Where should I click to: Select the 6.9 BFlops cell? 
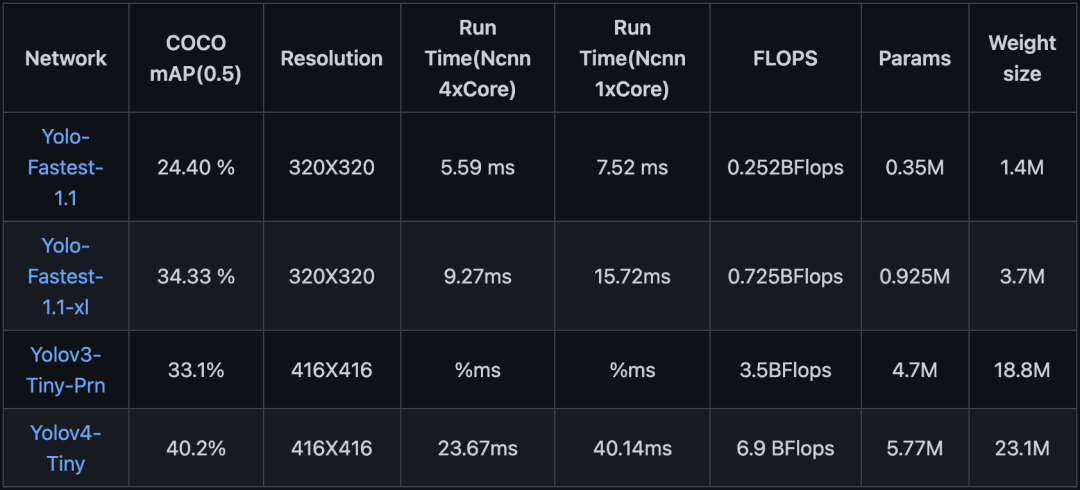(x=785, y=449)
